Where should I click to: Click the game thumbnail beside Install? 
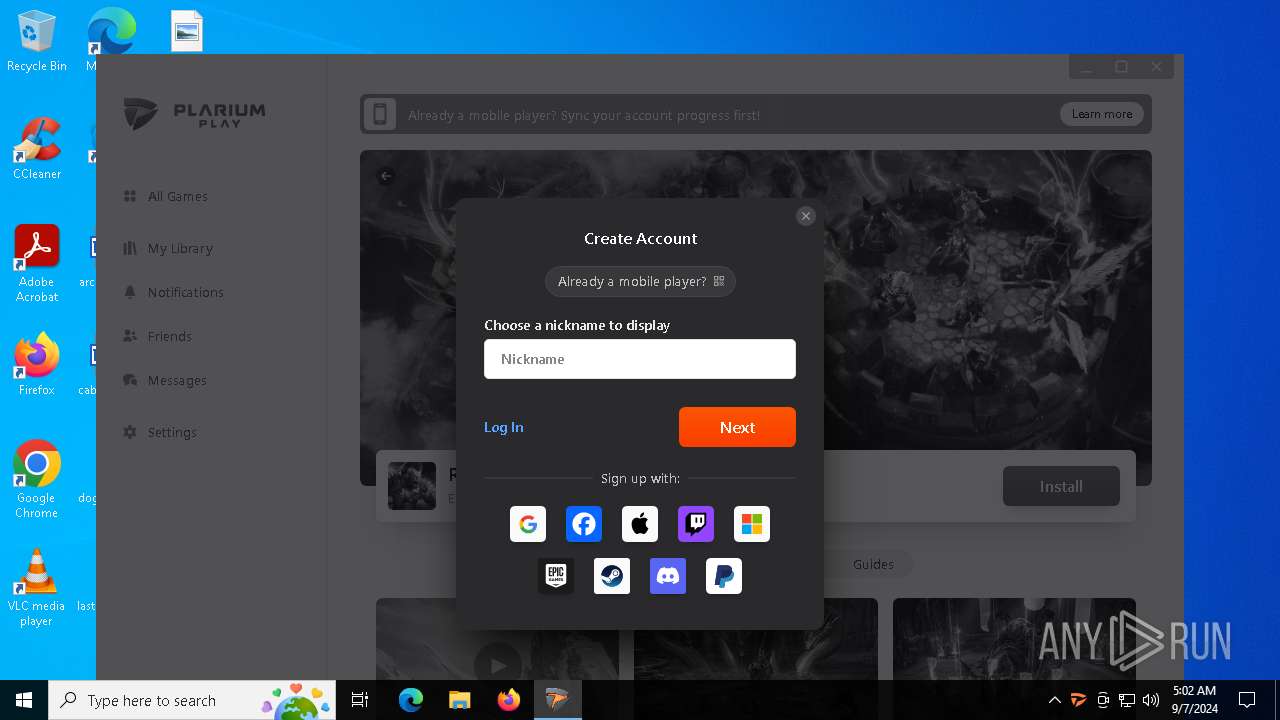pos(412,486)
